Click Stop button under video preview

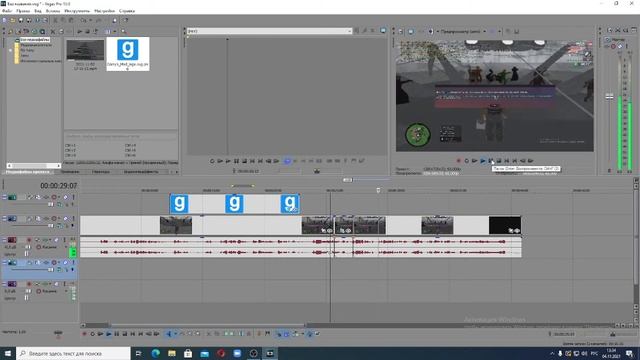point(499,161)
